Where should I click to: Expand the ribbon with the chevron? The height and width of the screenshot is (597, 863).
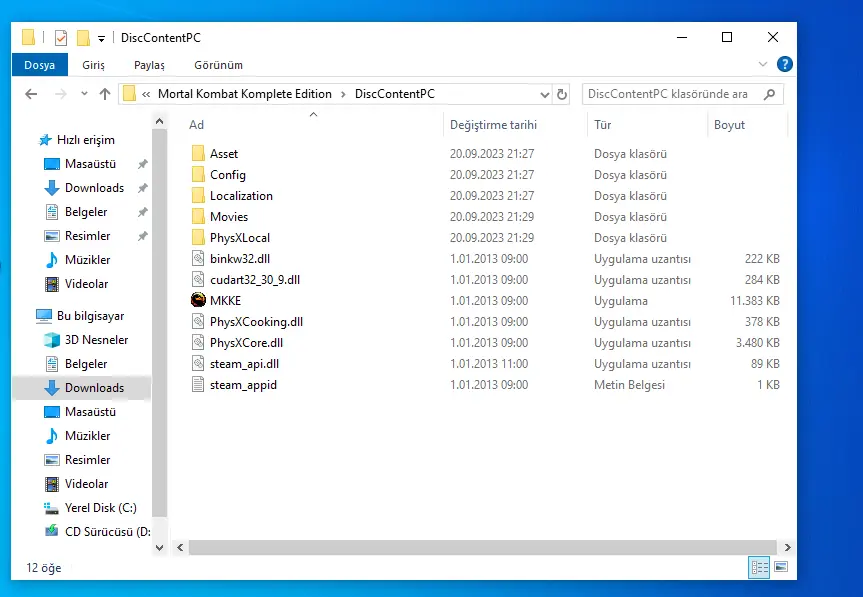click(762, 64)
